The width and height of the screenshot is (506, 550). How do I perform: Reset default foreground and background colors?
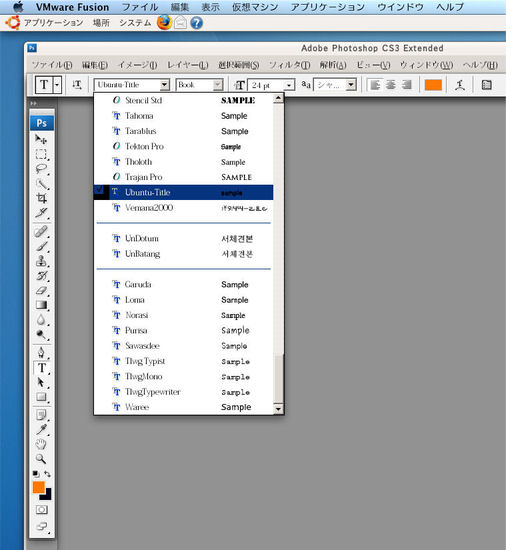[x=36, y=474]
